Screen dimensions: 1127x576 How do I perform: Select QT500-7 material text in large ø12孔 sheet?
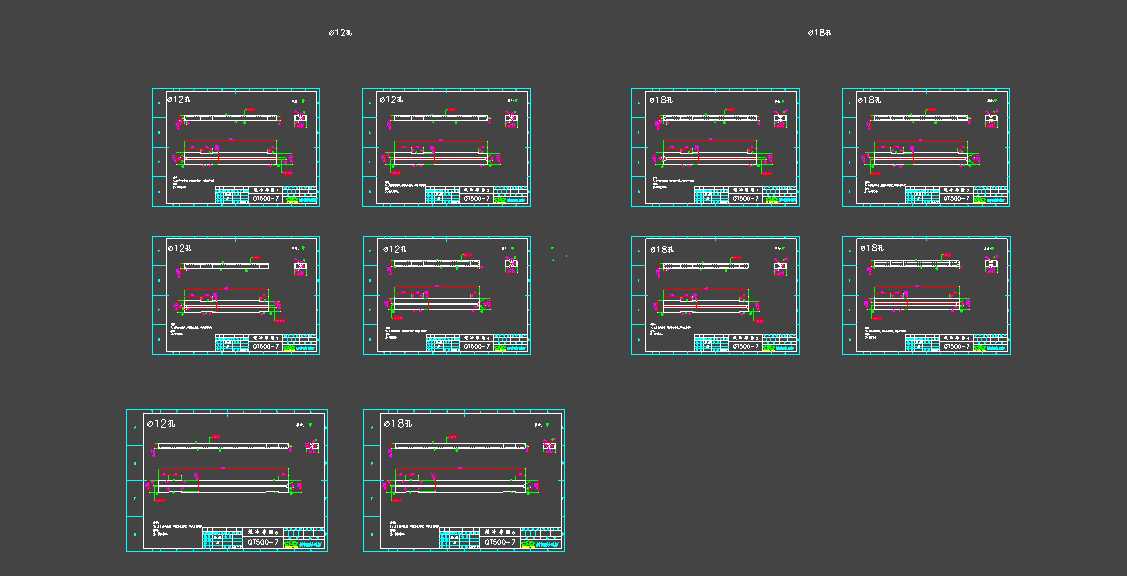pos(264,542)
